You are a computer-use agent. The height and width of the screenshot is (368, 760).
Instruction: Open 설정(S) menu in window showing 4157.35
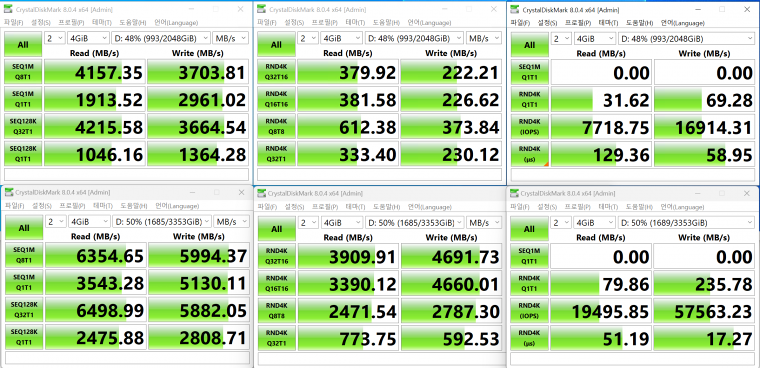41,22
